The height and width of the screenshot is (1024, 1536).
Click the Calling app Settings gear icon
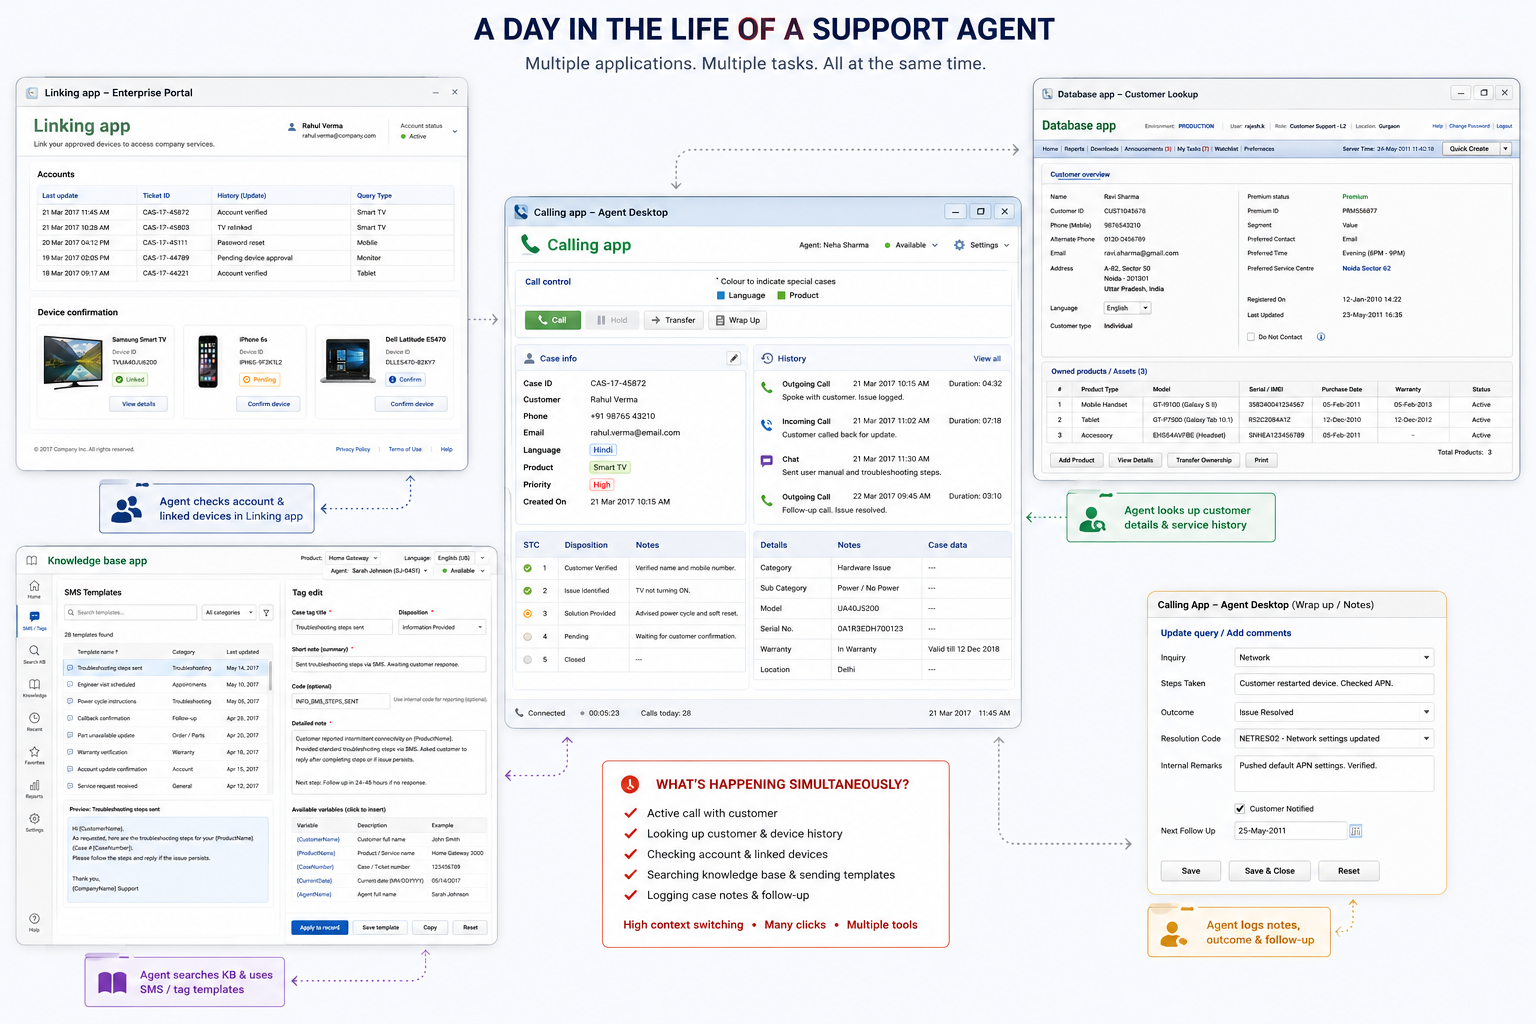(x=959, y=245)
